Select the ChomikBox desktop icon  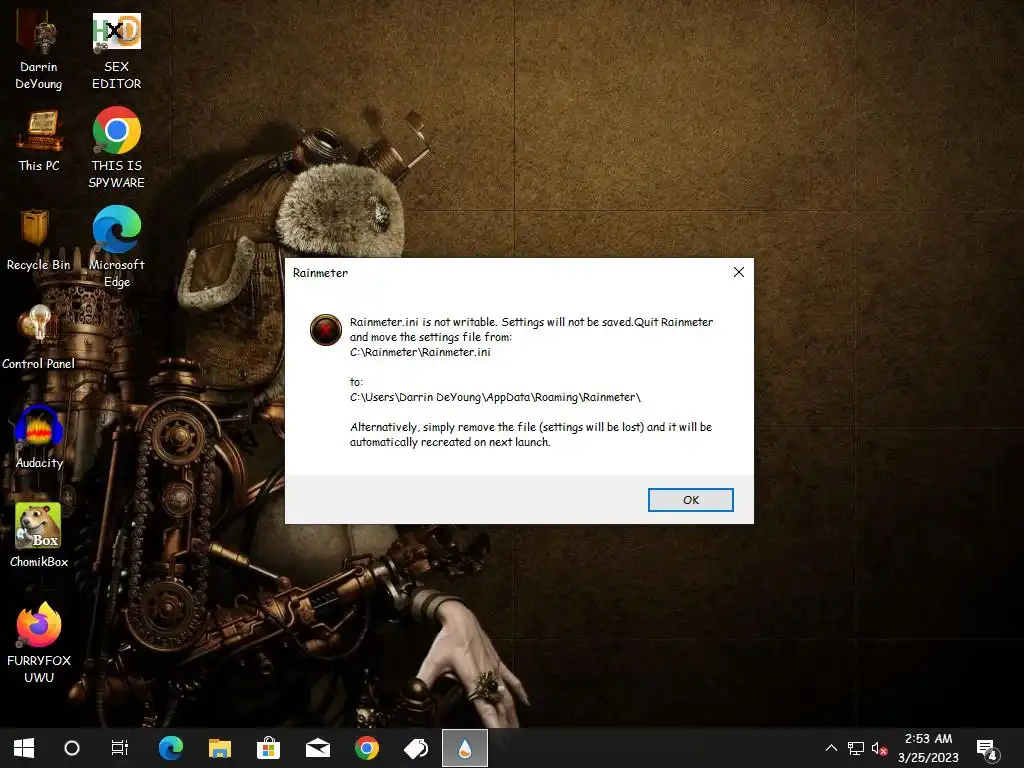39,536
